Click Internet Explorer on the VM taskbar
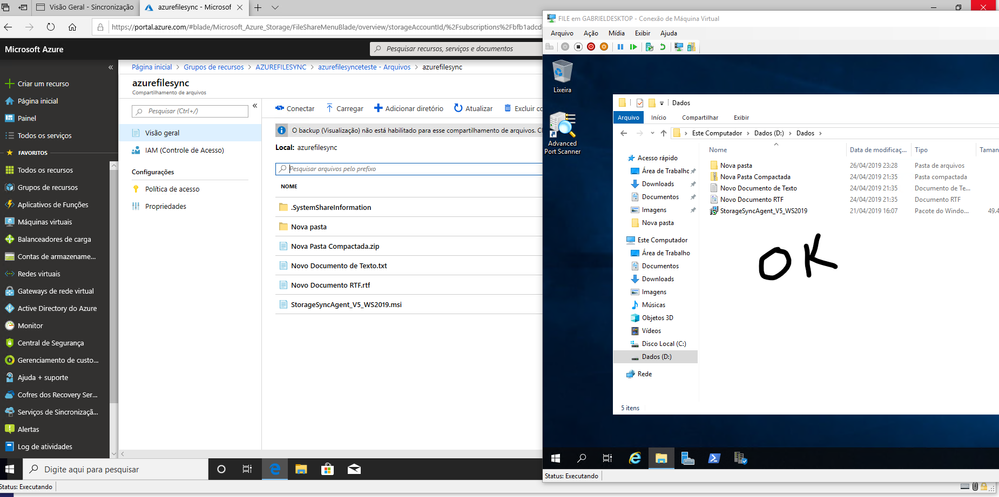The height and width of the screenshot is (497, 999). (x=635, y=457)
